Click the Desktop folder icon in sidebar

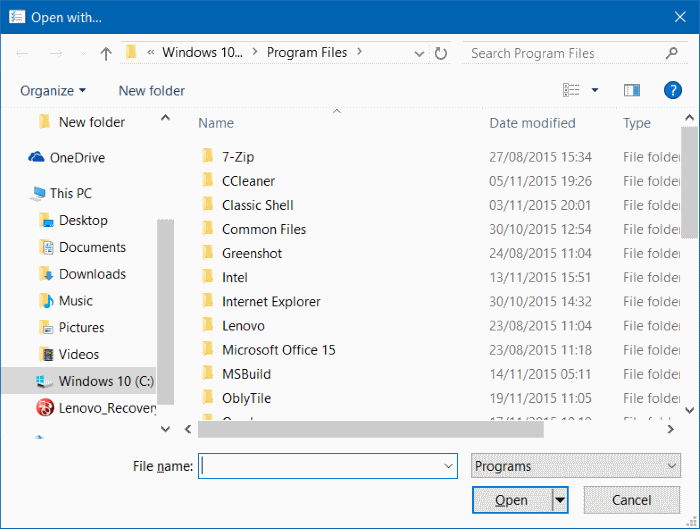point(46,220)
